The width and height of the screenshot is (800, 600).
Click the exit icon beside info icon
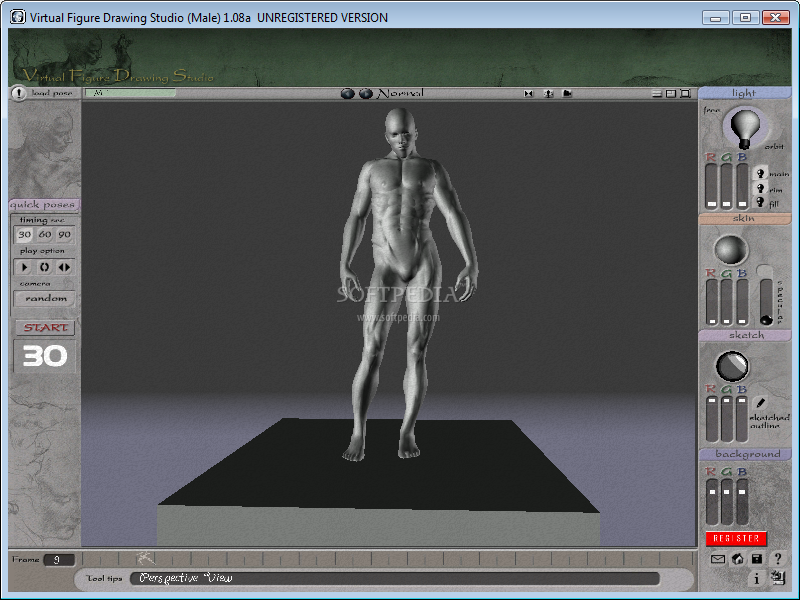[x=778, y=578]
